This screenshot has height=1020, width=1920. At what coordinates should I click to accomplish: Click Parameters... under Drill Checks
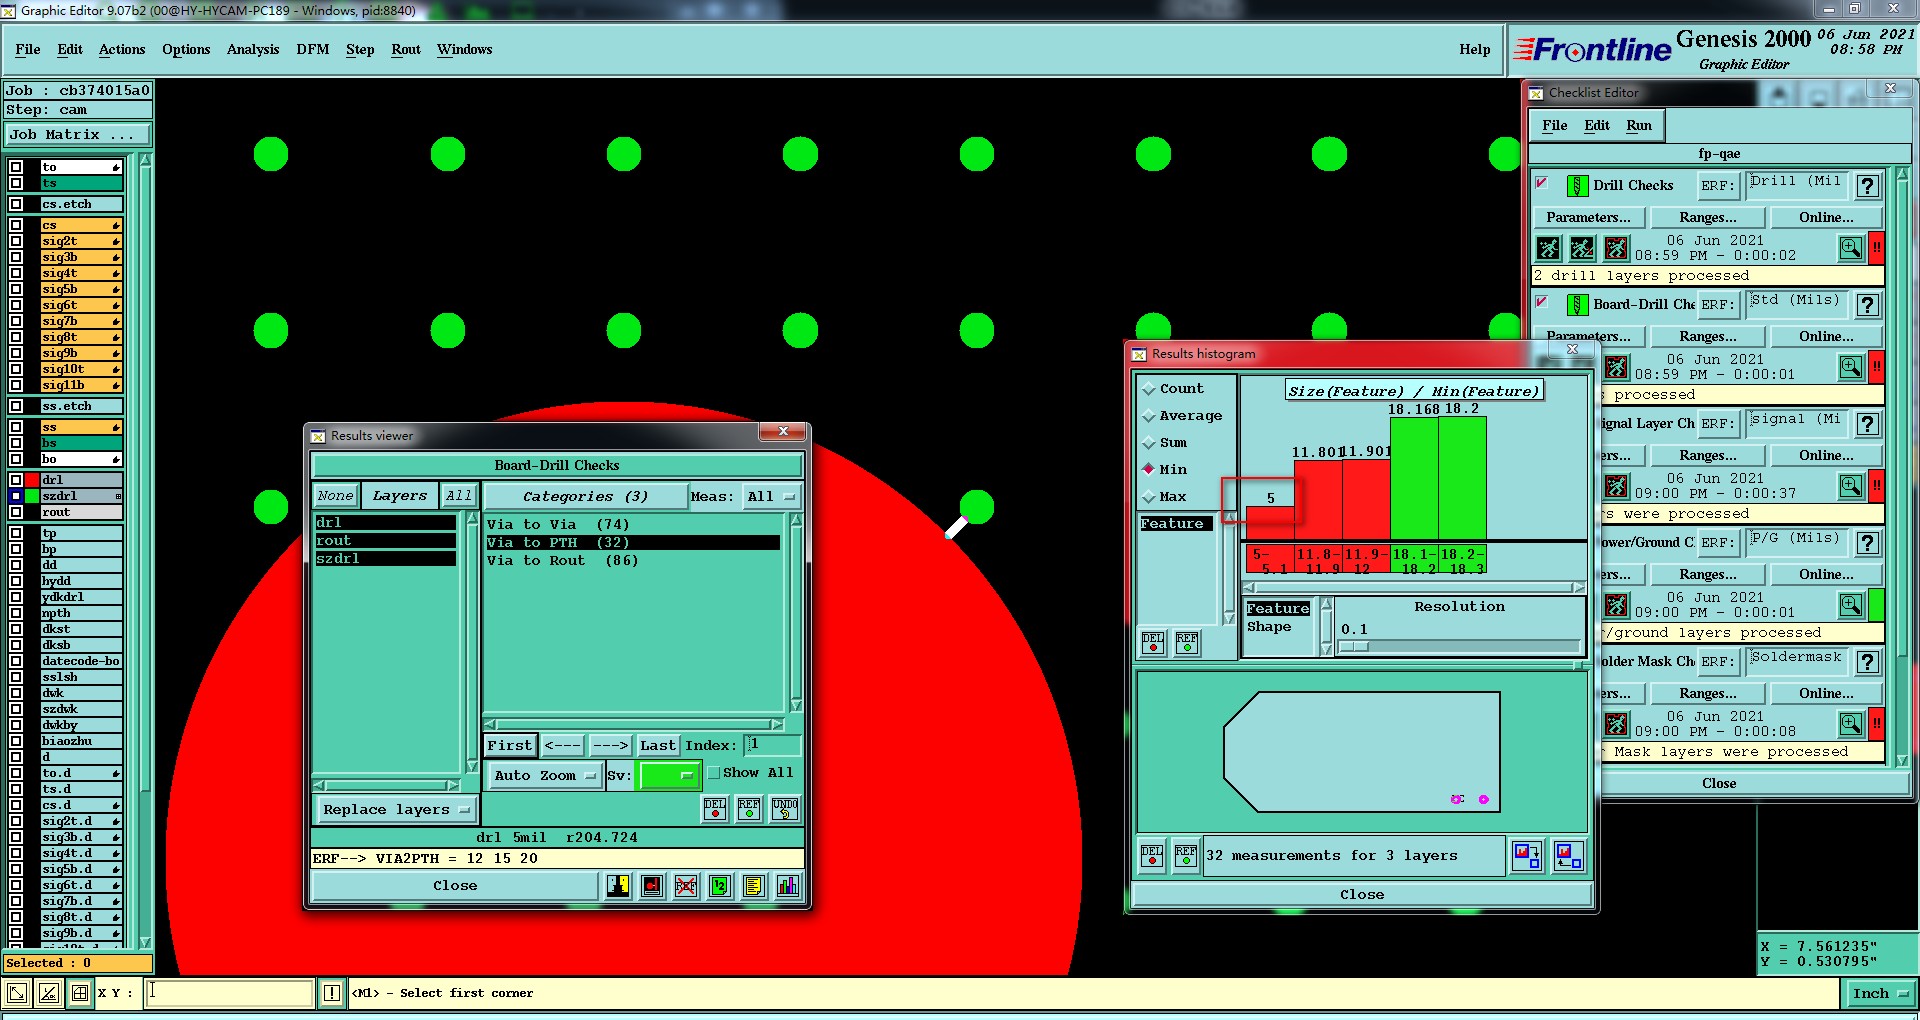(x=1588, y=217)
